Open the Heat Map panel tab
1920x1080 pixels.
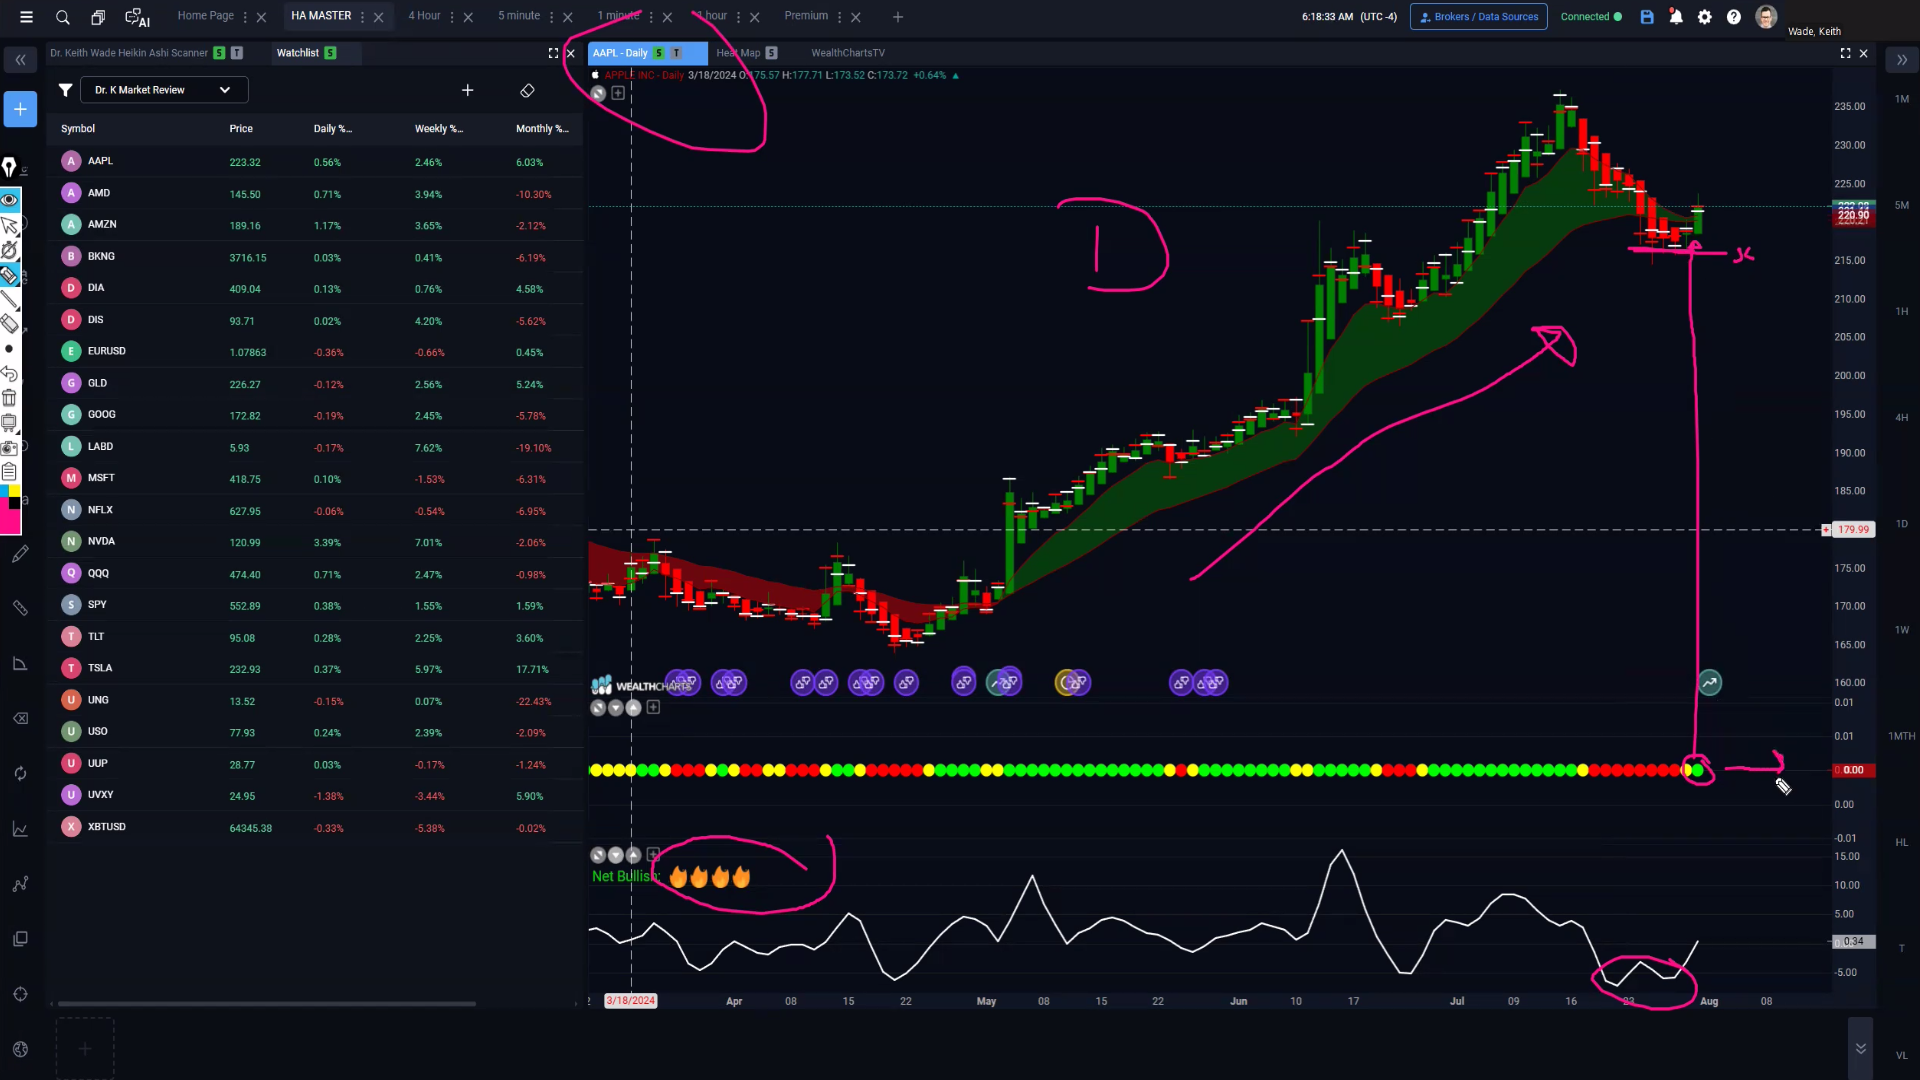(x=738, y=53)
